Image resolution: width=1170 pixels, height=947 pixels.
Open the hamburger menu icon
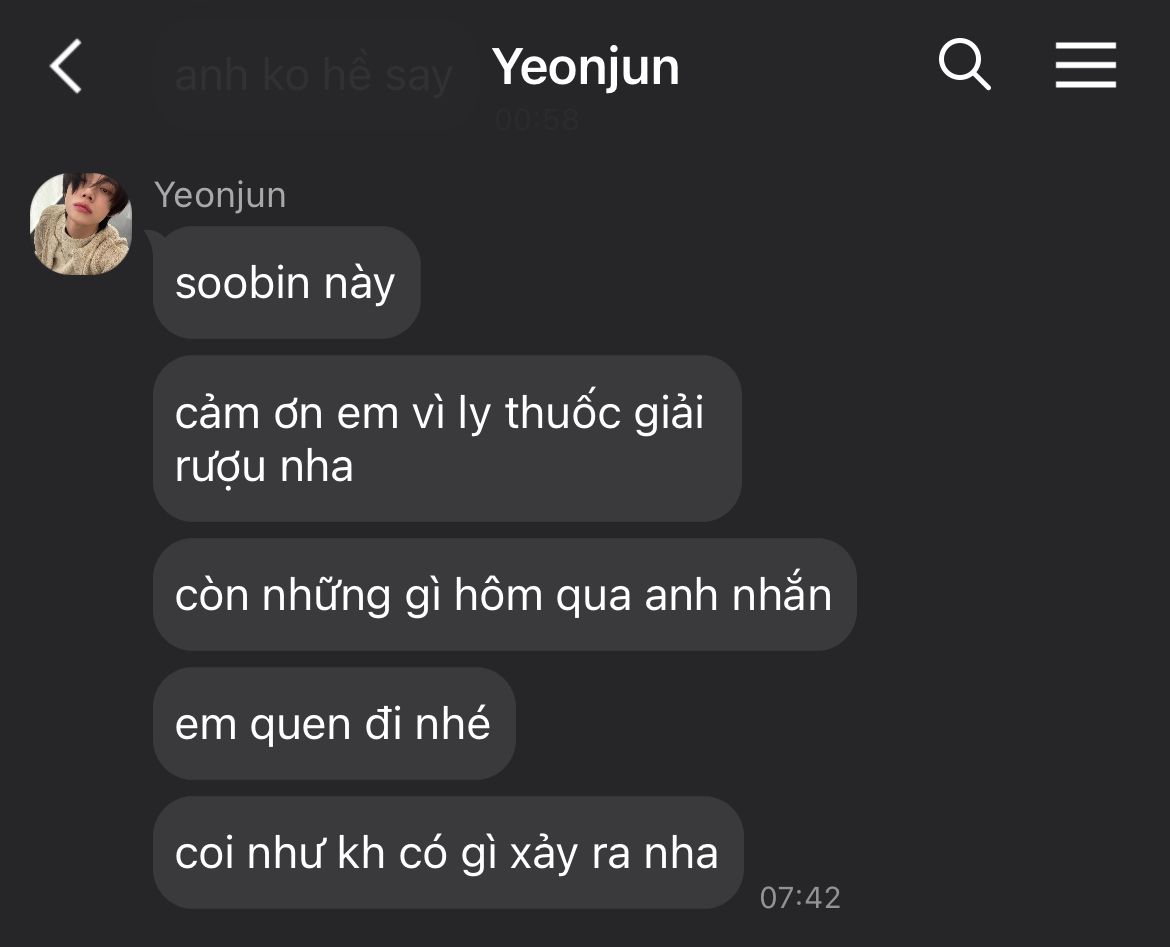pyautogui.click(x=1086, y=65)
